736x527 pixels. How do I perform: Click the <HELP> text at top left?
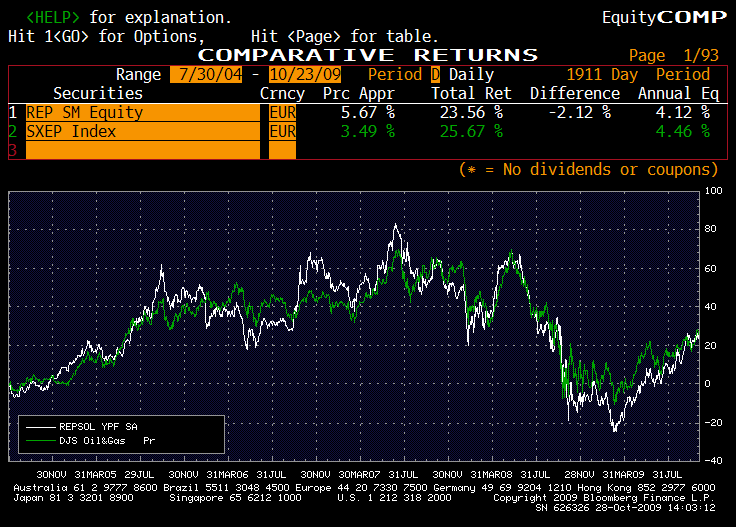(53, 17)
